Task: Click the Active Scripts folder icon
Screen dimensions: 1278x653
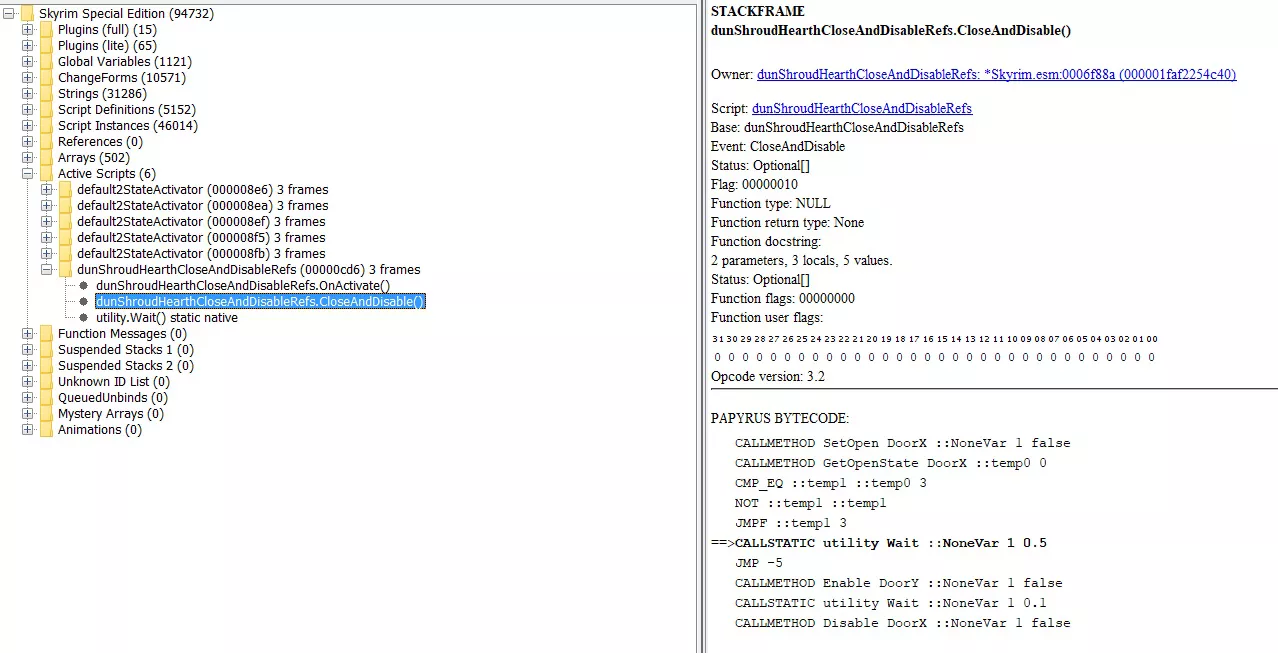Action: [x=46, y=174]
